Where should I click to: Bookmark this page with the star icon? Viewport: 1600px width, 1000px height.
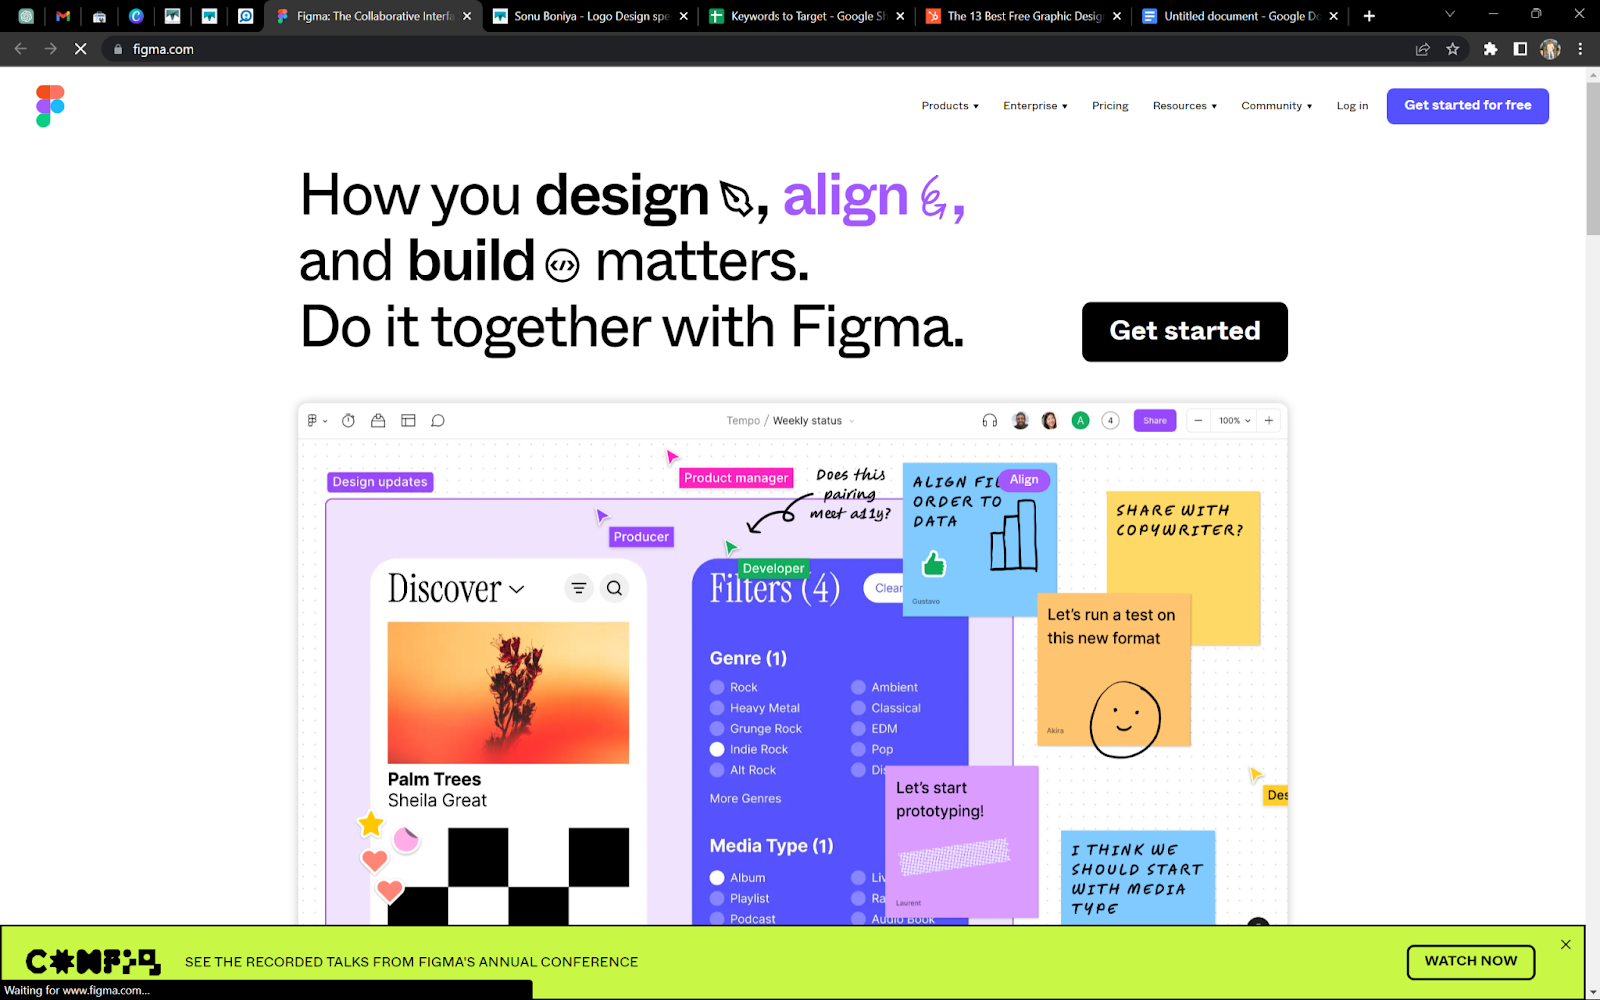click(x=1452, y=49)
